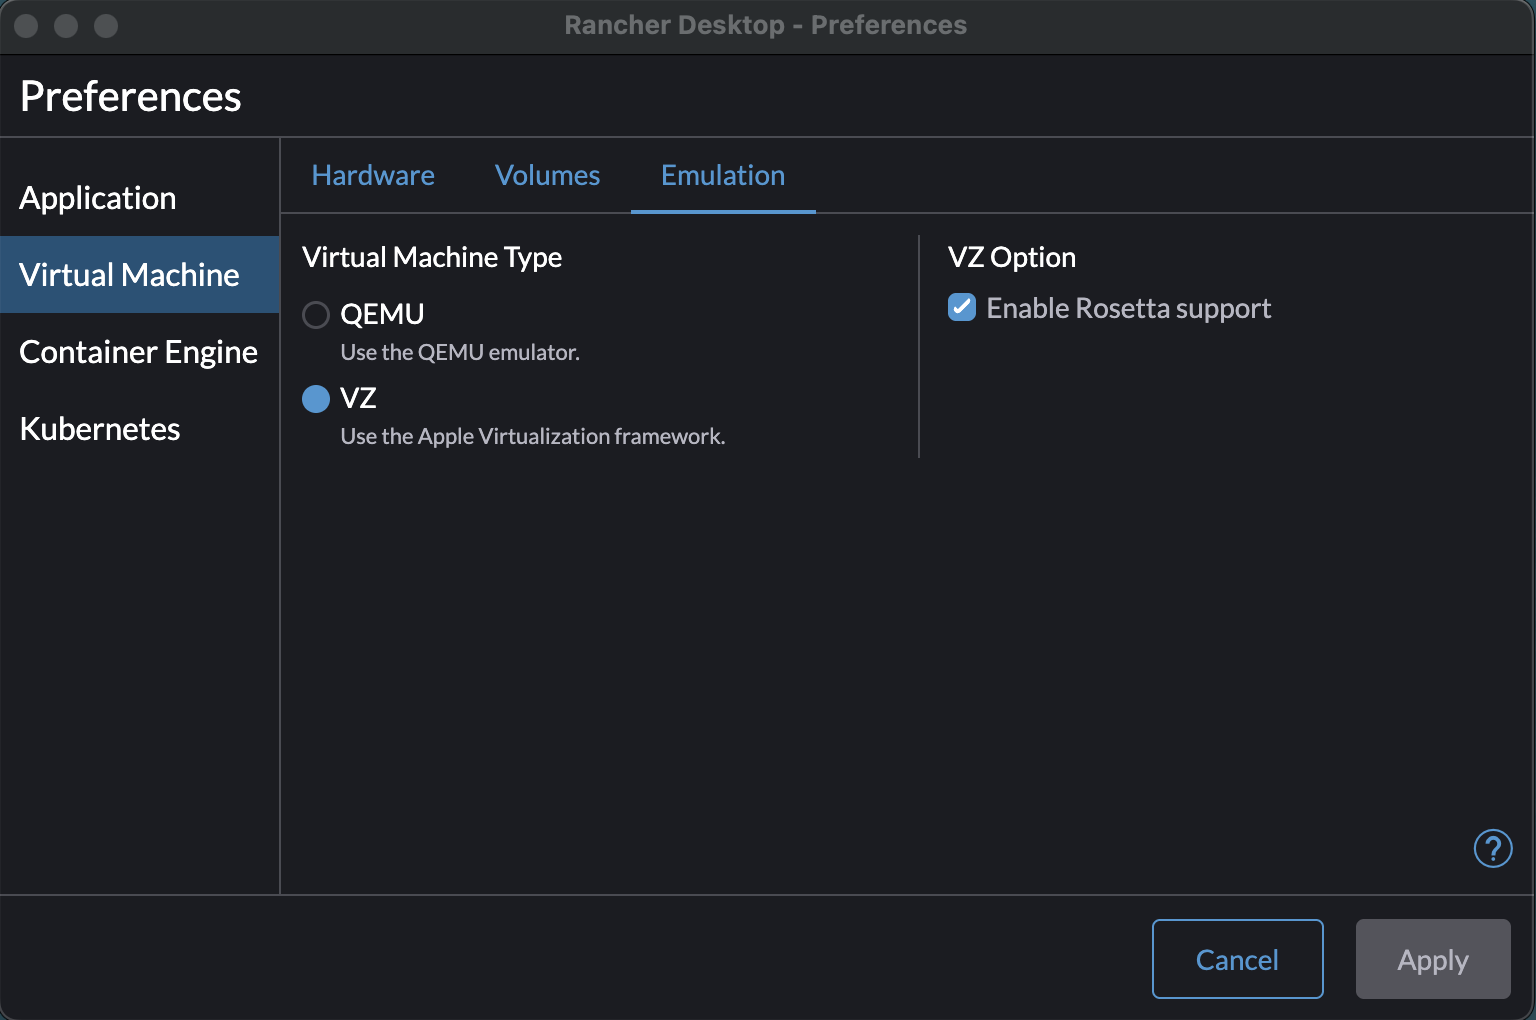The image size is (1536, 1020).
Task: Click the Rancher Desktop title bar text
Action: pyautogui.click(x=767, y=25)
